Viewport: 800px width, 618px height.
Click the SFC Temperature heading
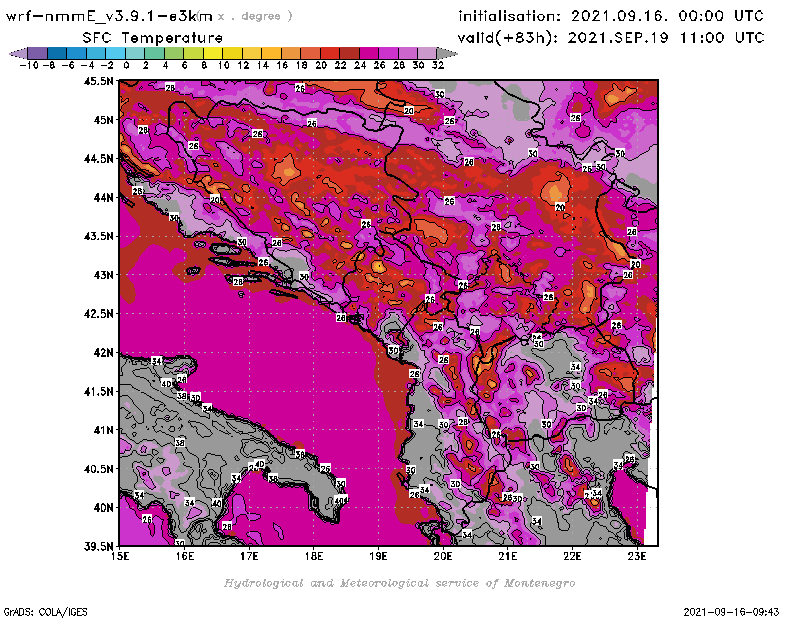(x=153, y=38)
